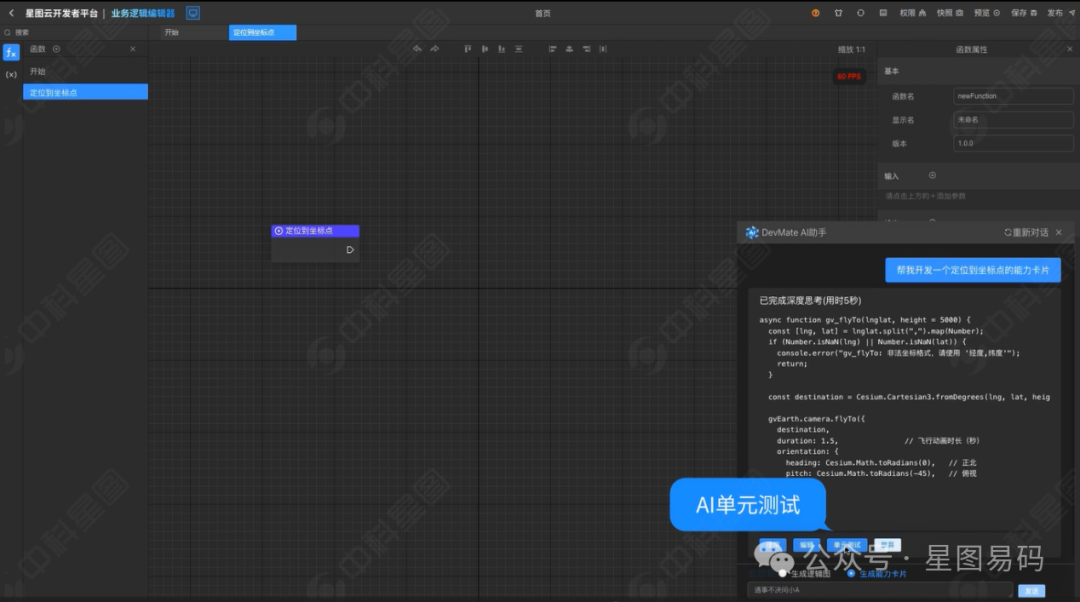The height and width of the screenshot is (602, 1080).
Task: Close the 函数属性 properties panel
Action: 1070,49
